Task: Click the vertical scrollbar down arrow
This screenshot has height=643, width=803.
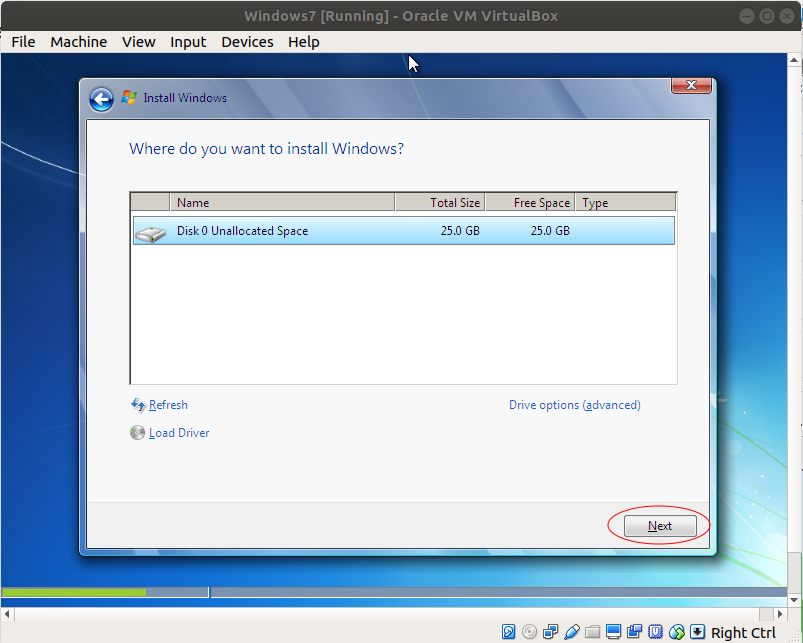Action: [794, 600]
